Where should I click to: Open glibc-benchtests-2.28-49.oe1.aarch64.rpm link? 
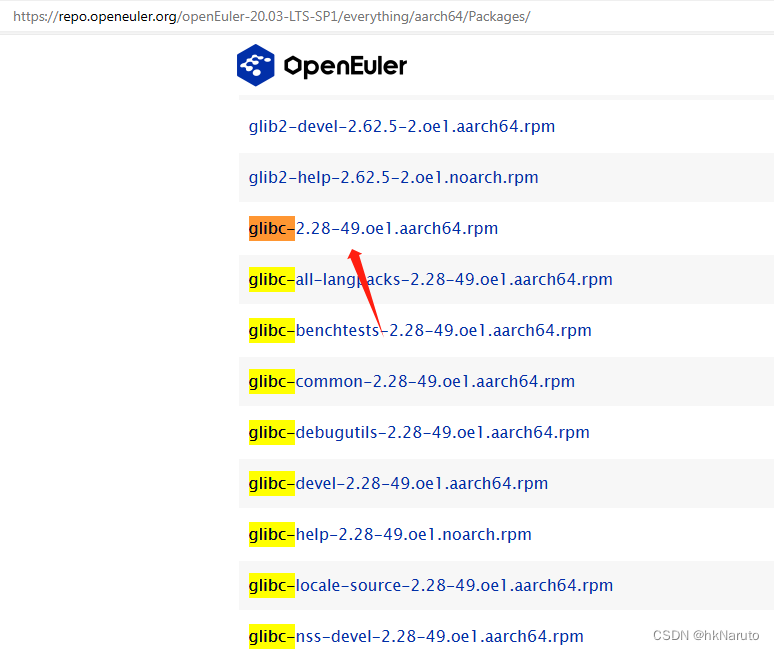tap(420, 331)
